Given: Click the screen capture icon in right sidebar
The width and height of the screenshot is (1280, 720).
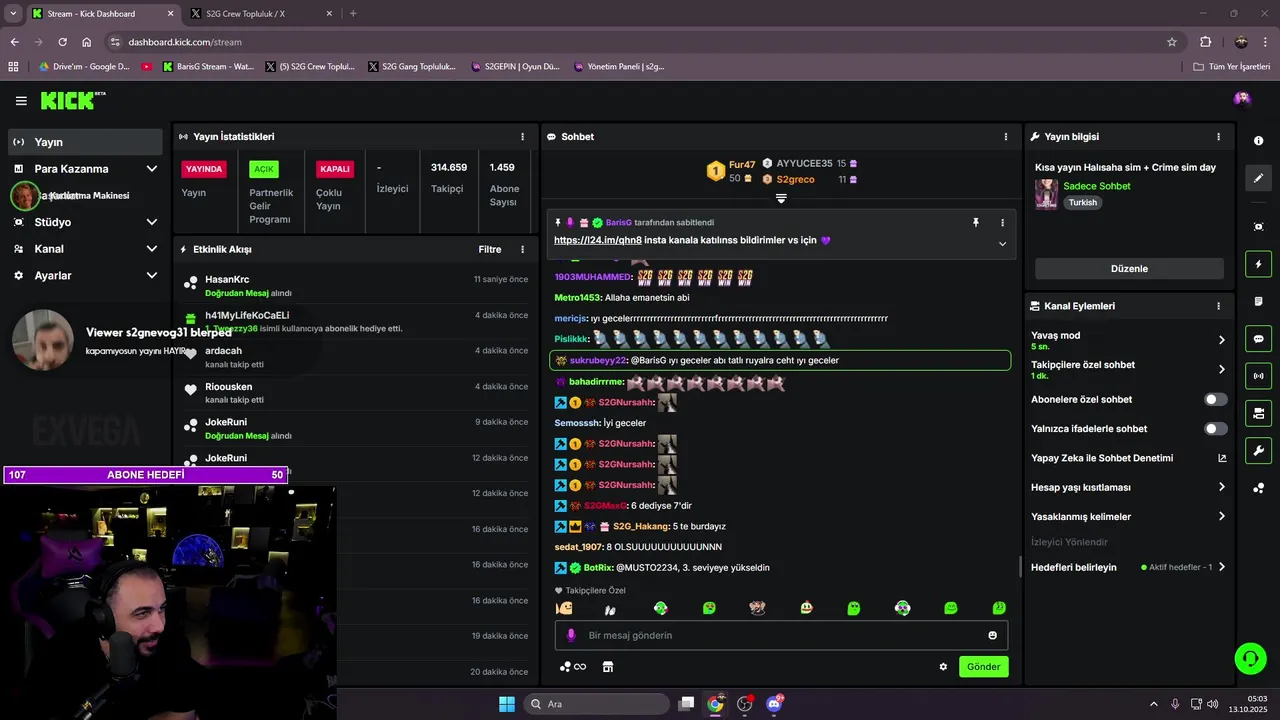Looking at the screenshot, I should 1258,227.
